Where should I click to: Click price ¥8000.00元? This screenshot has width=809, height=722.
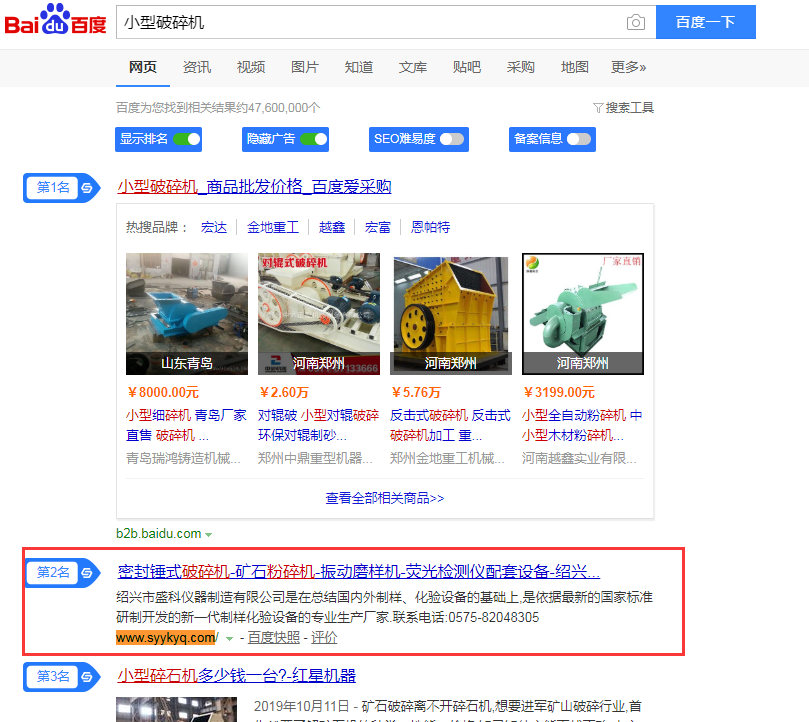coord(163,393)
